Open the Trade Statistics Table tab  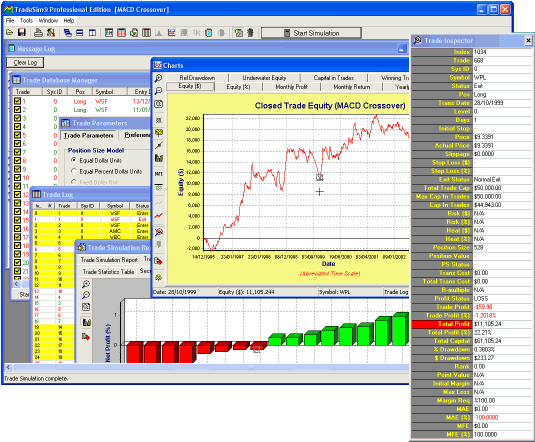[108, 272]
